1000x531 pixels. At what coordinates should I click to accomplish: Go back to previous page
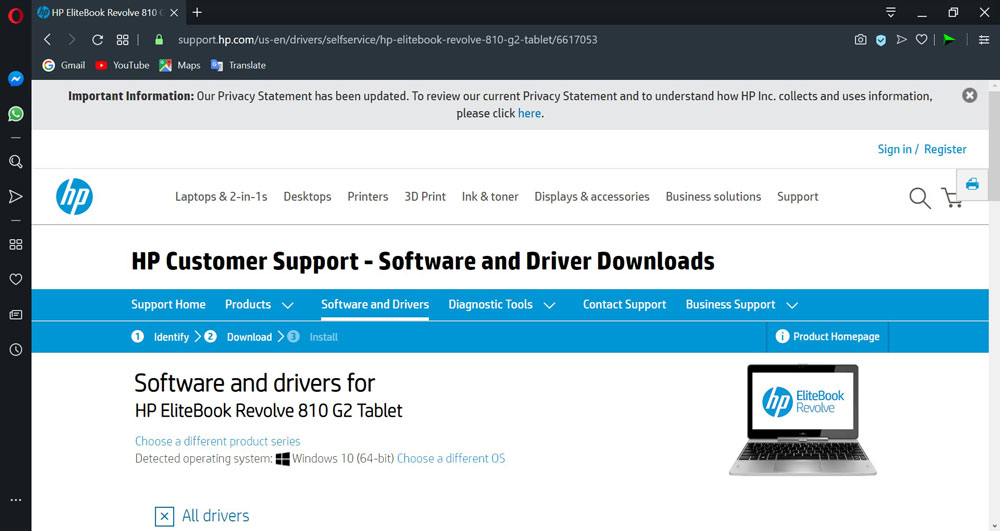click(47, 40)
